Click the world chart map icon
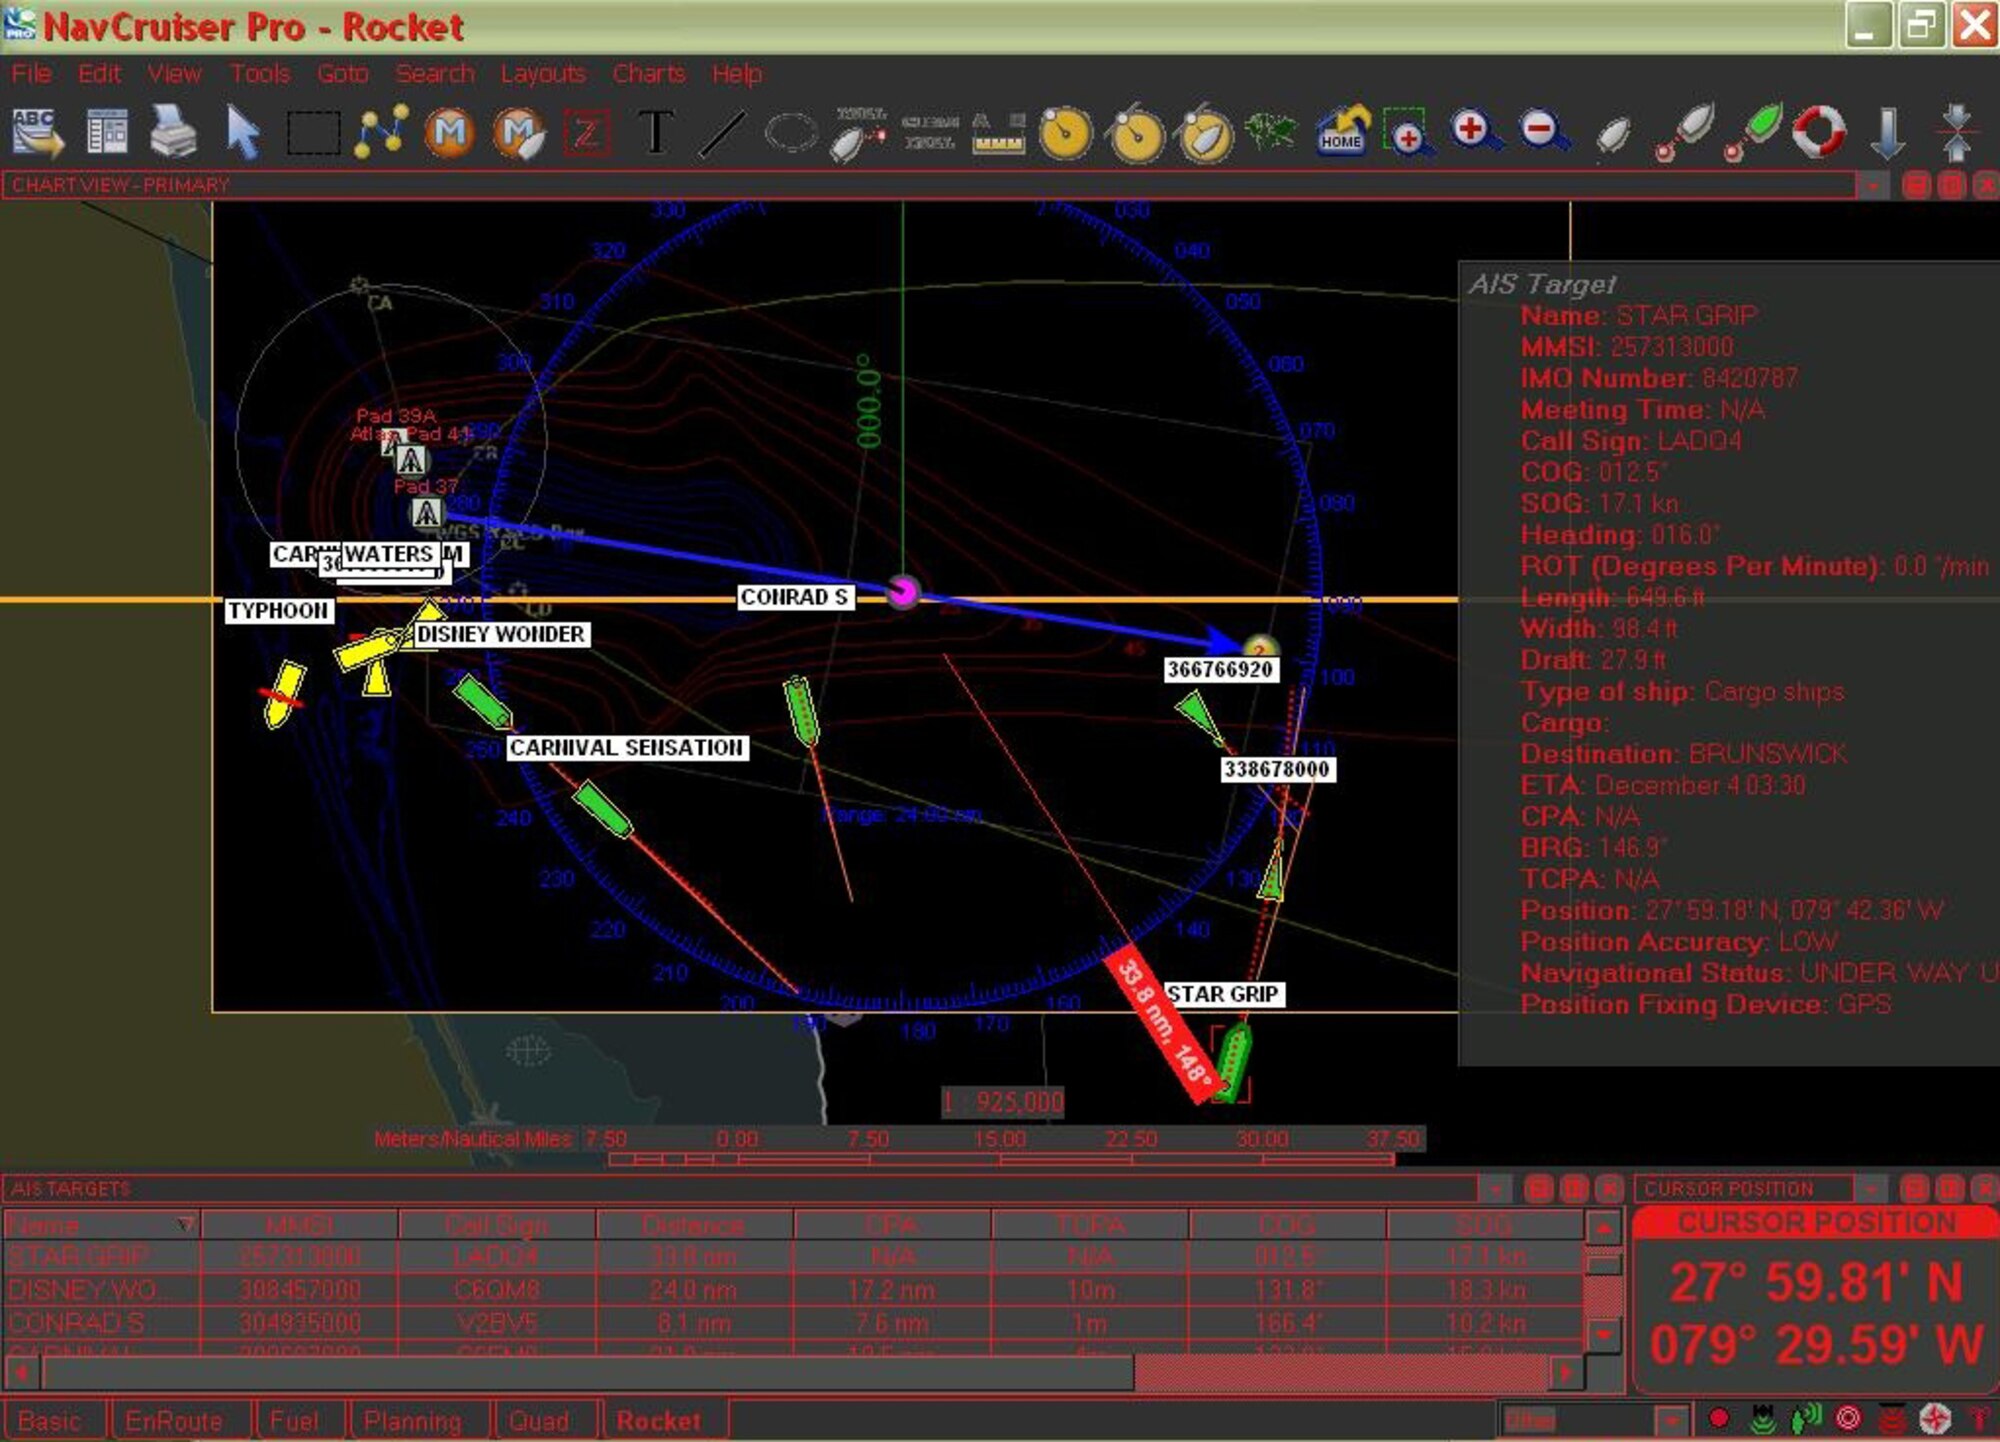This screenshot has width=2000, height=1442. tap(1272, 131)
